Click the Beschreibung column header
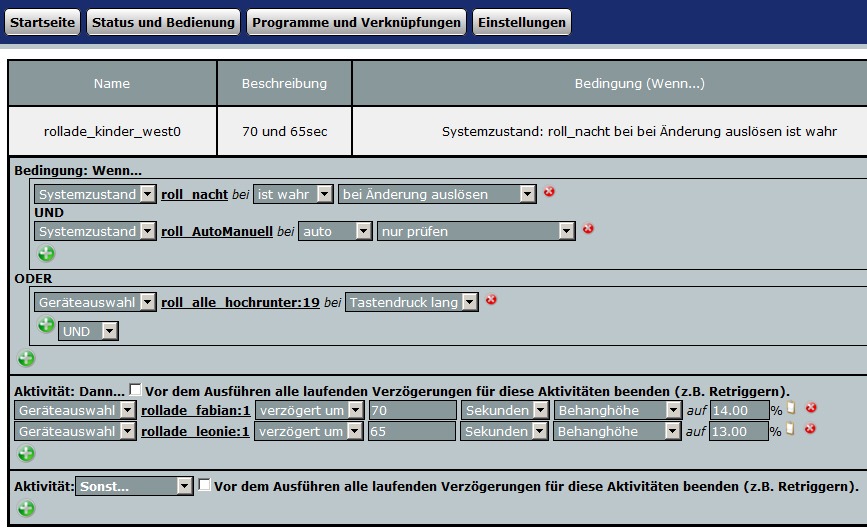 click(x=285, y=83)
